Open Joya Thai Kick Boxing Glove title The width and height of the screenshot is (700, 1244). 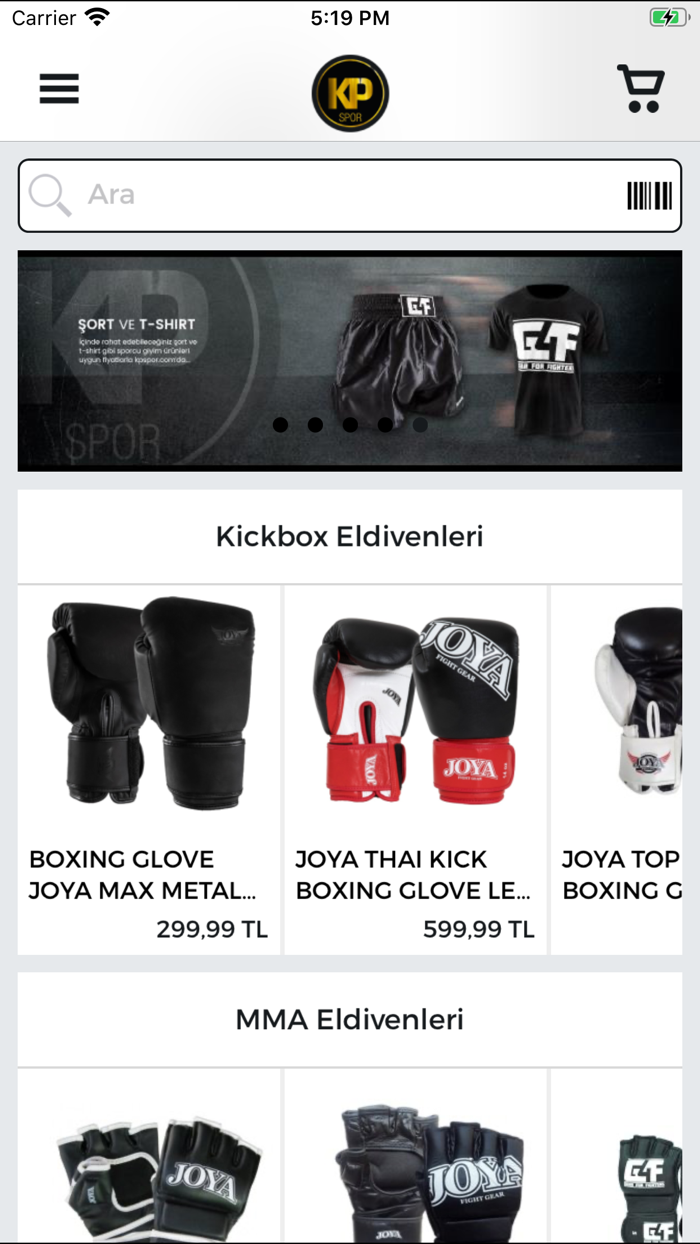click(413, 875)
